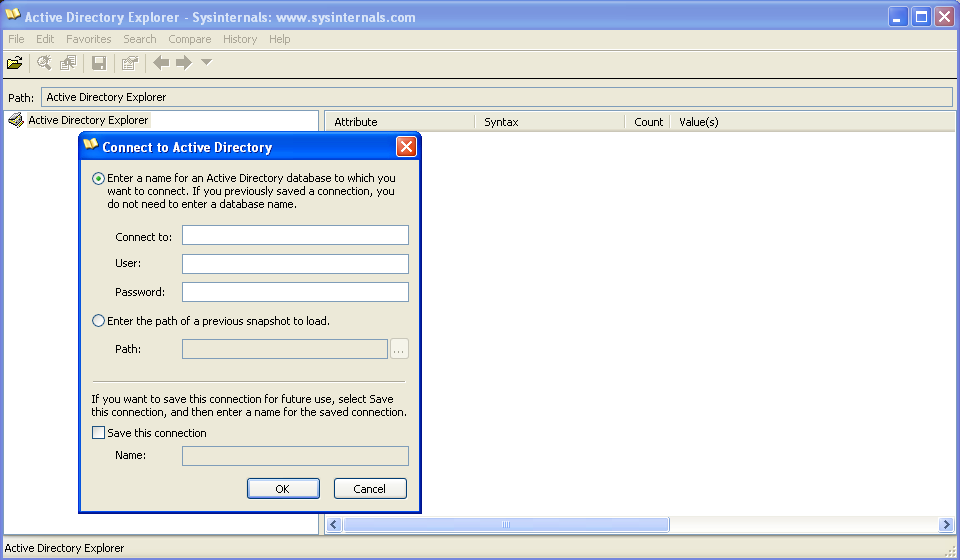Click the Value(s) column header
The width and height of the screenshot is (960, 560).
[x=812, y=122]
